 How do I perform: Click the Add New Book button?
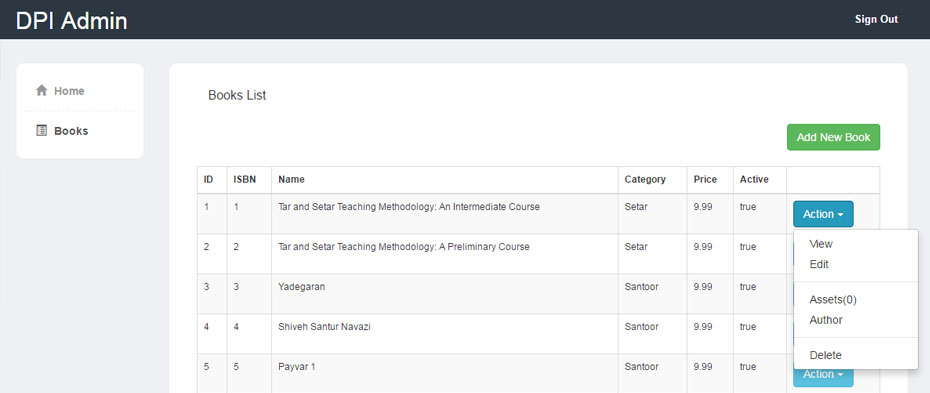pyautogui.click(x=833, y=137)
